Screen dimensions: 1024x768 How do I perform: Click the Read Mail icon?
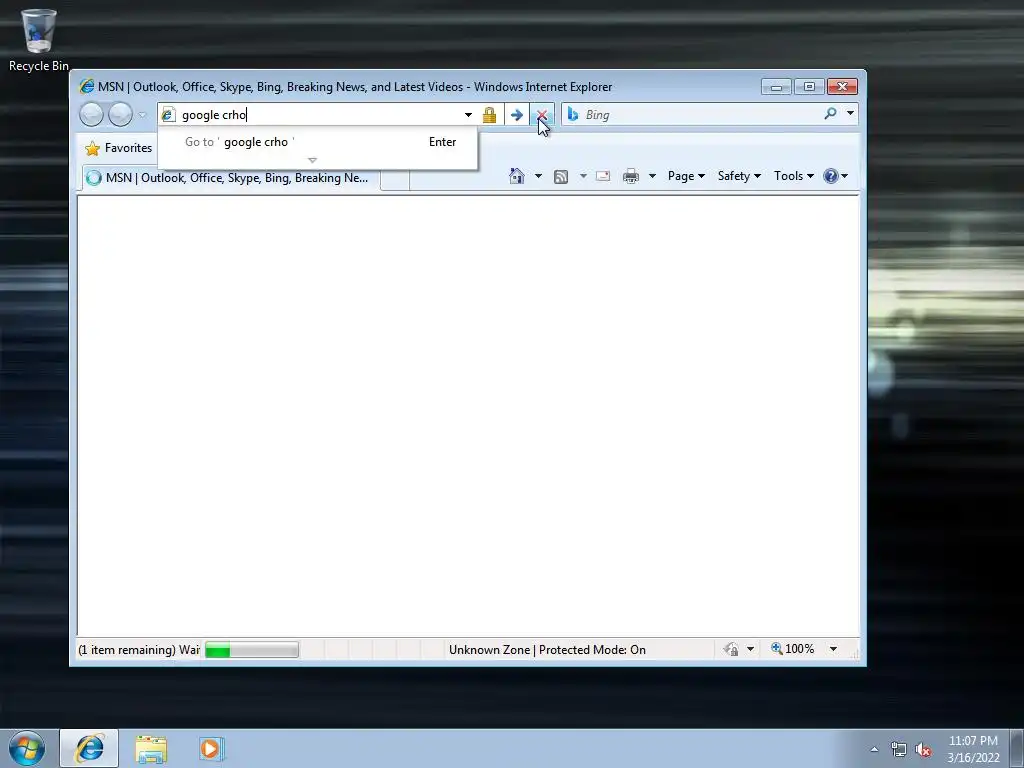click(603, 176)
